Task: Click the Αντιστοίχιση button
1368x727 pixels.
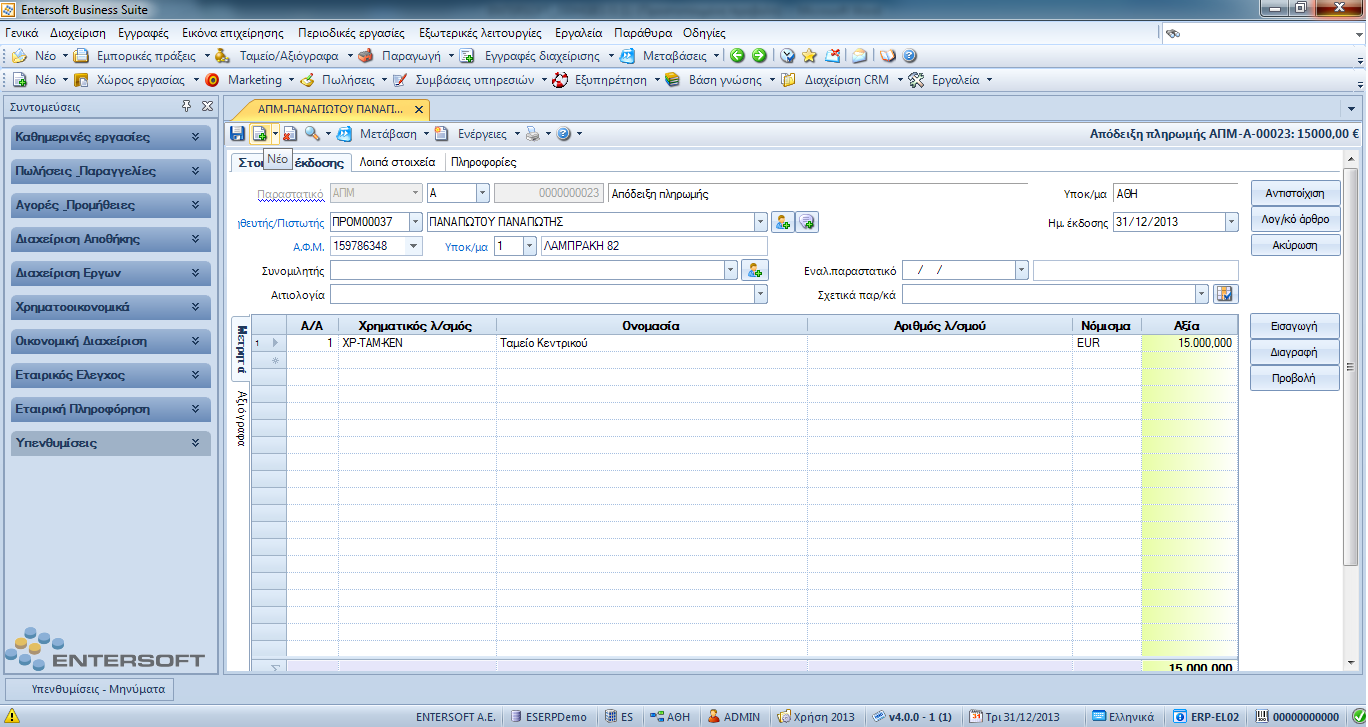Action: click(1295, 193)
